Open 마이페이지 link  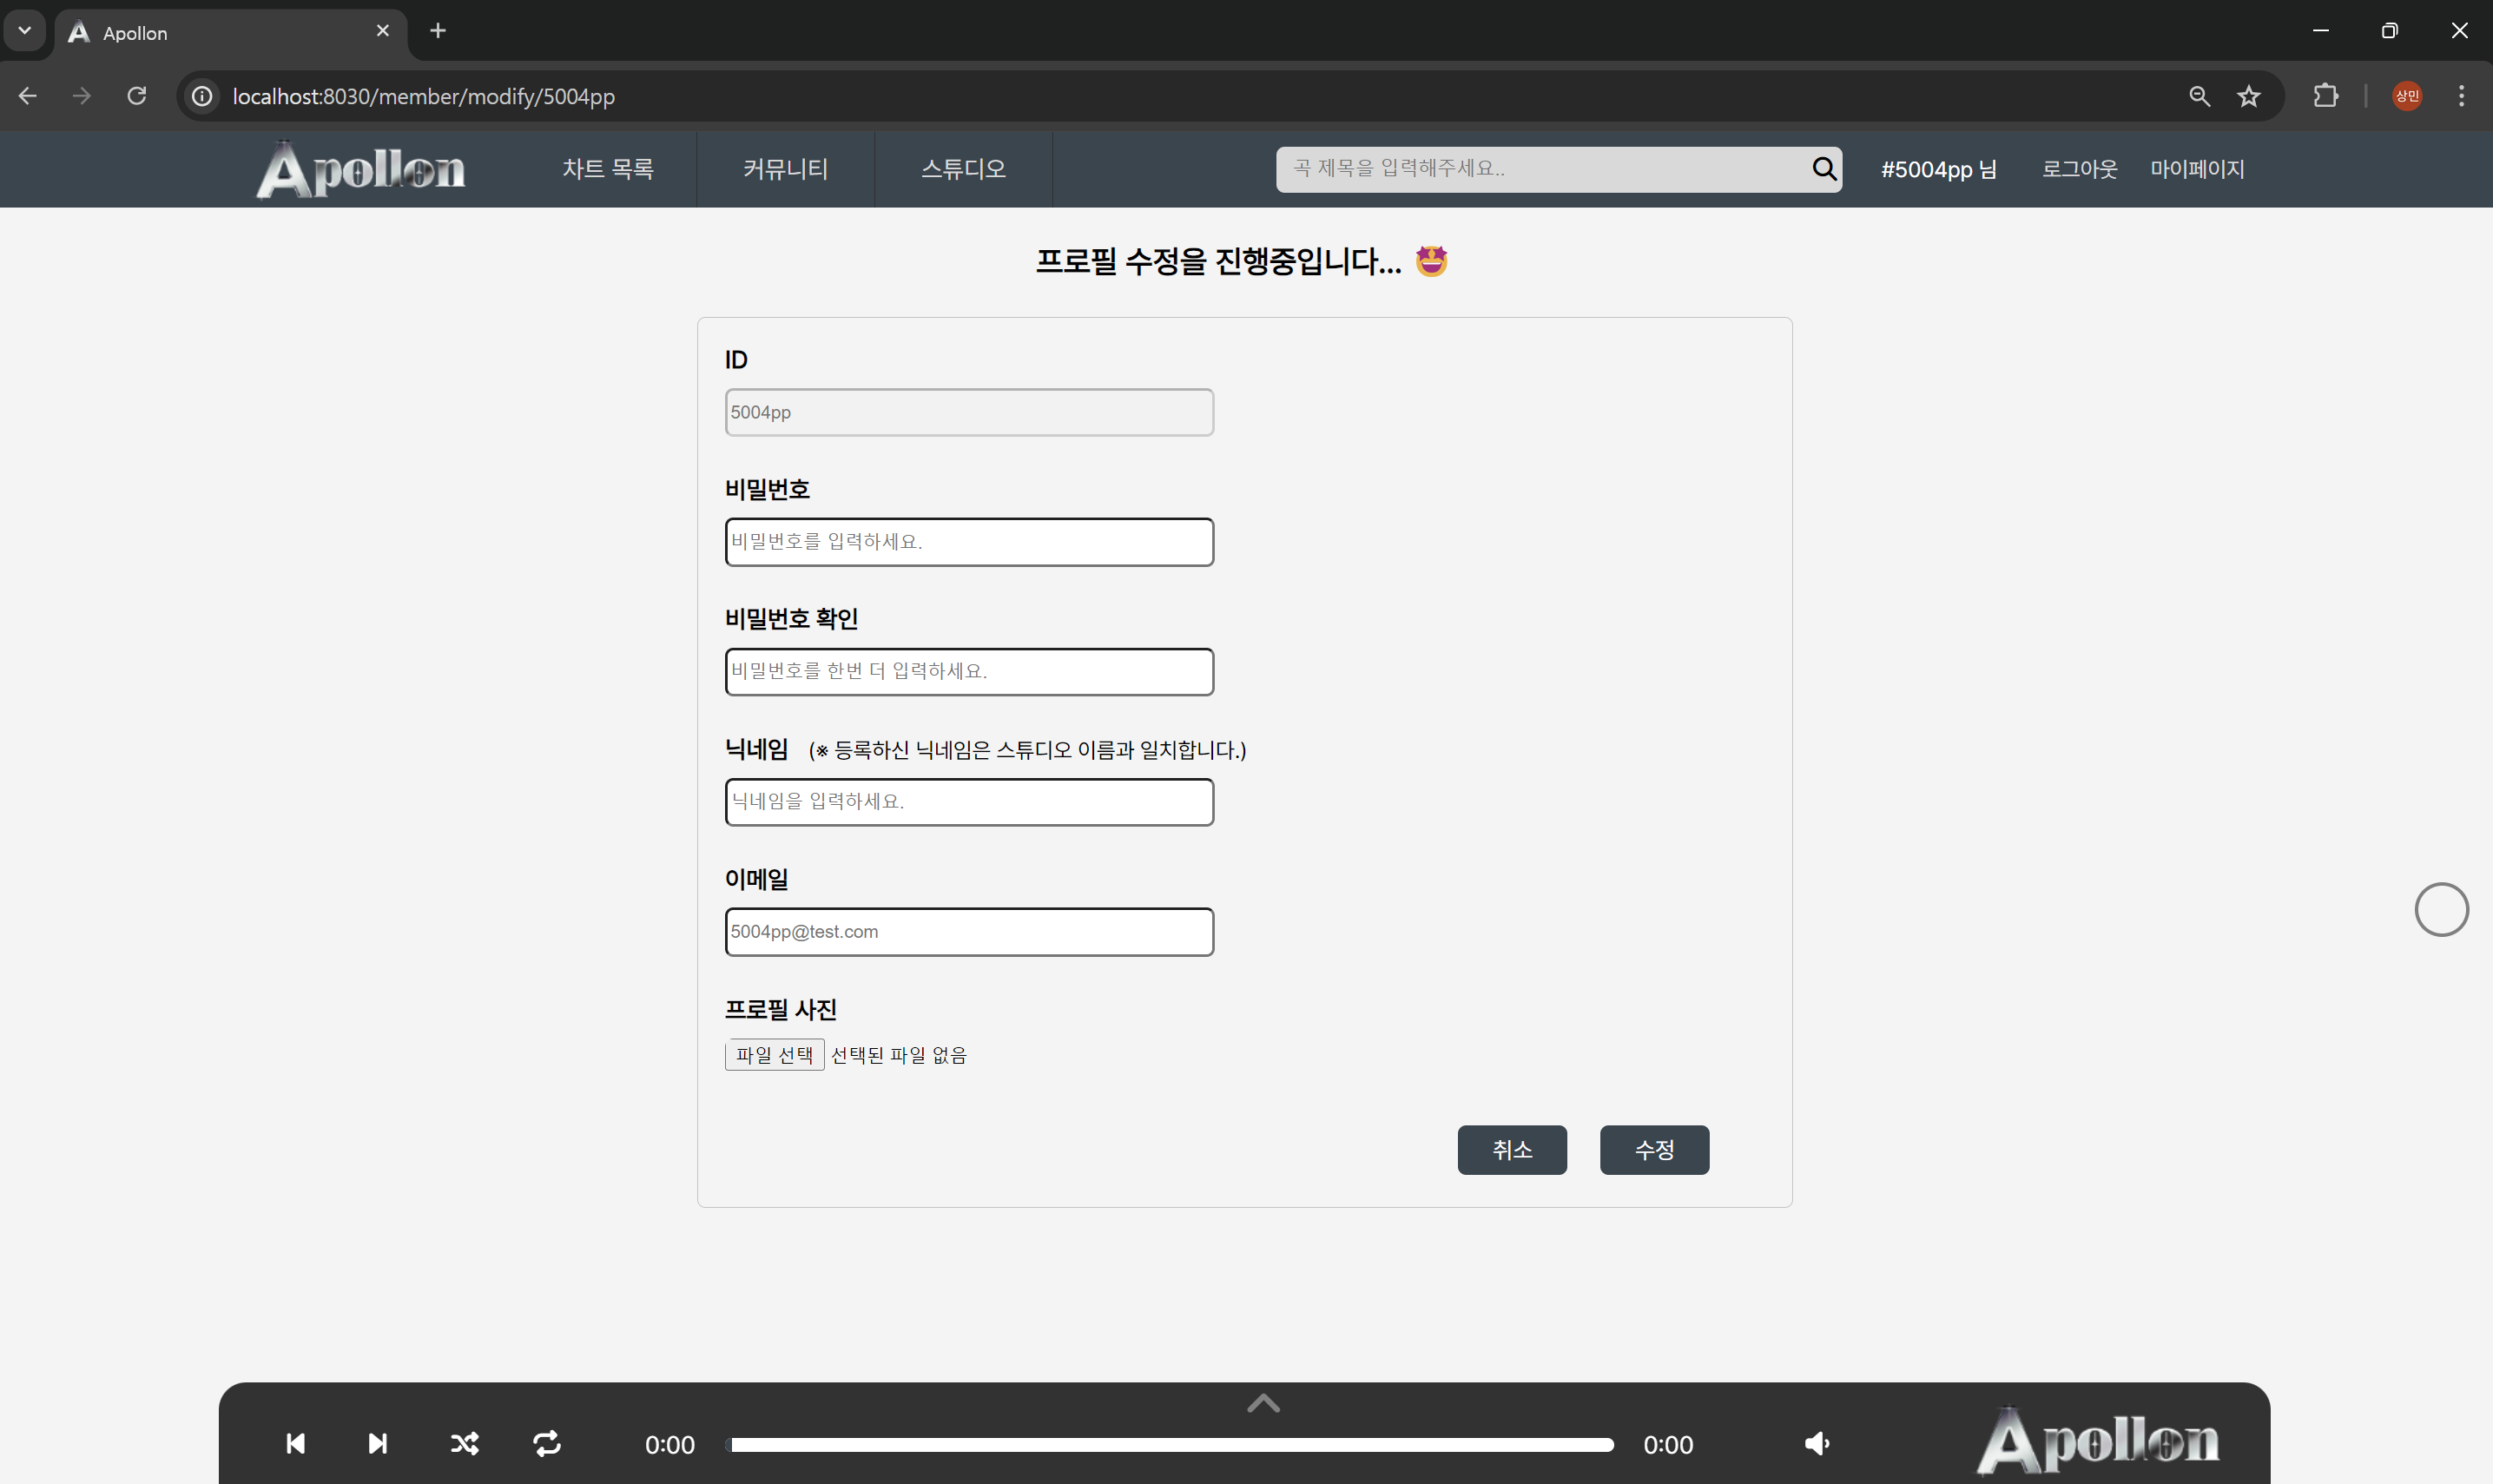click(2197, 169)
